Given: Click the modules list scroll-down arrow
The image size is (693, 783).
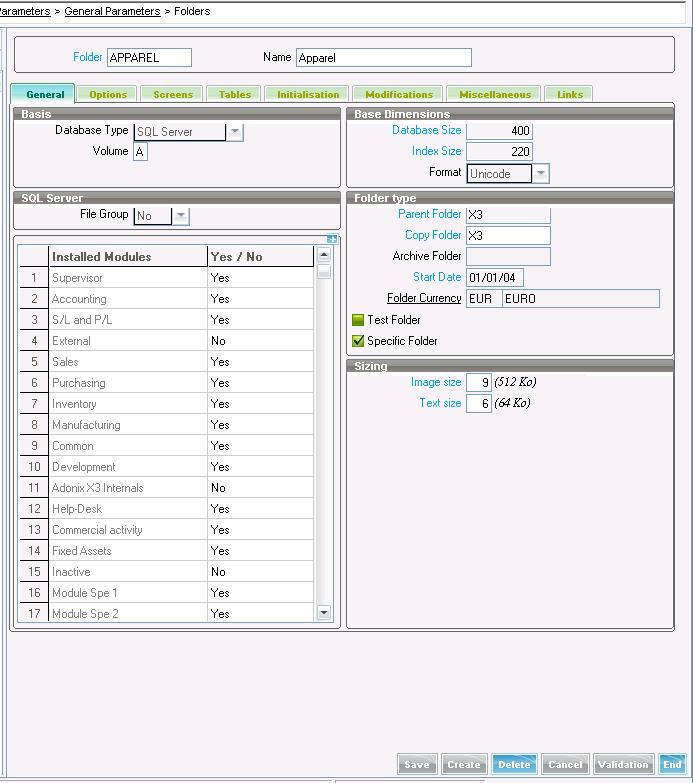Looking at the screenshot, I should coord(324,612).
